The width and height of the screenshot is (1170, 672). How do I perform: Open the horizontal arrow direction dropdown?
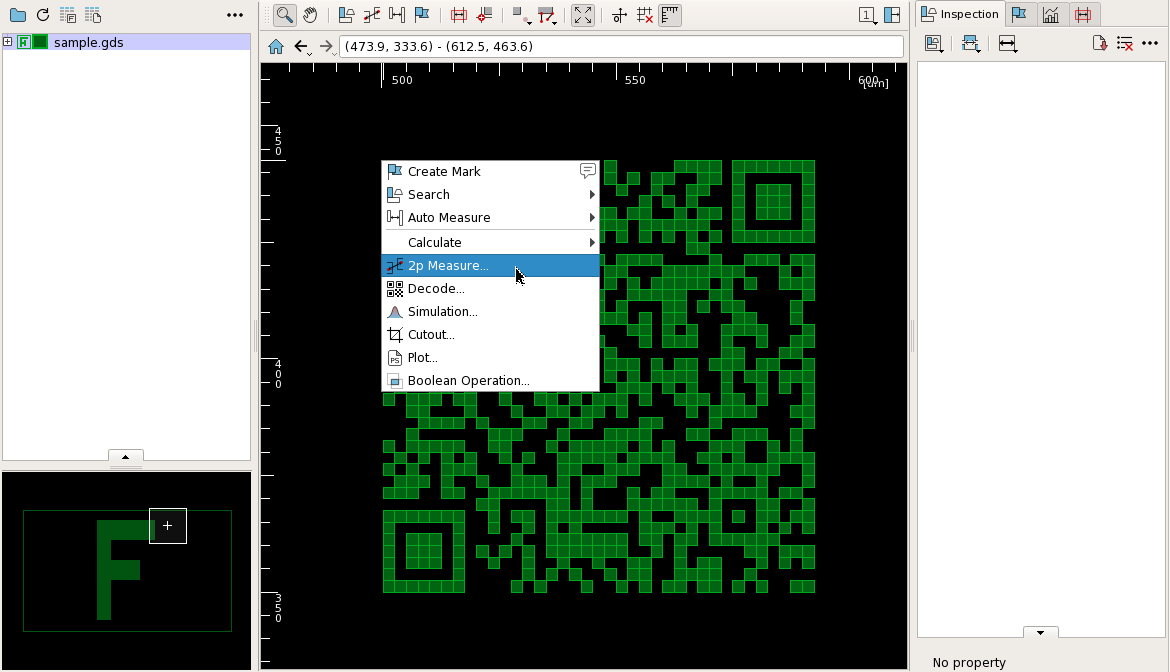(x=1008, y=43)
